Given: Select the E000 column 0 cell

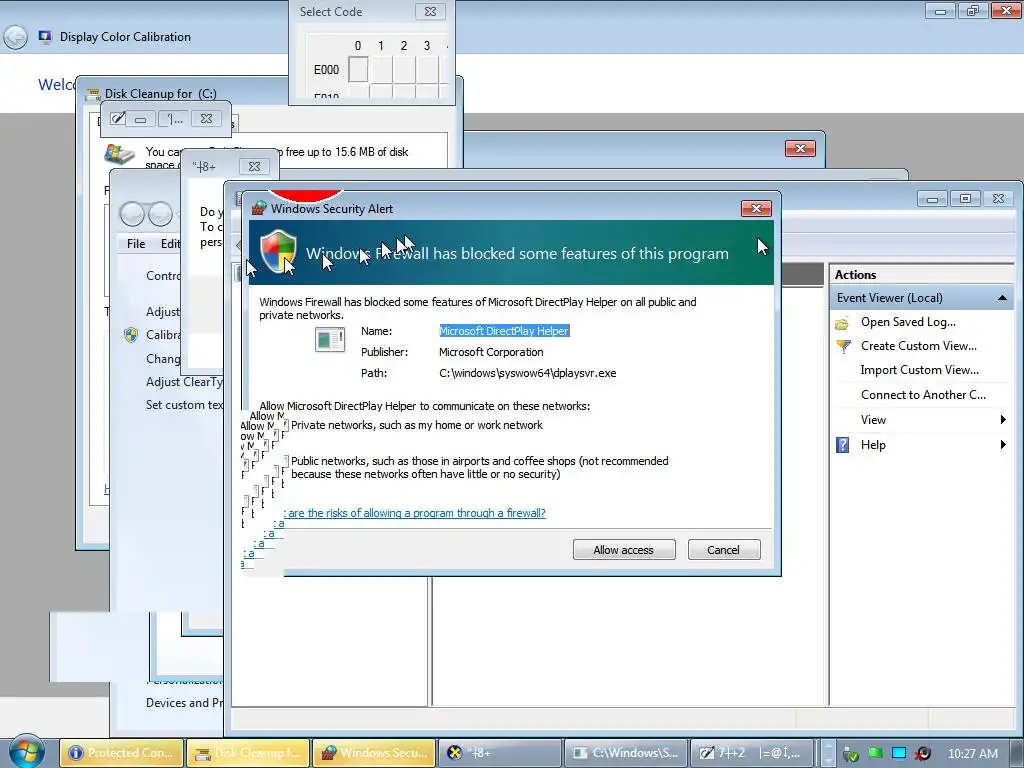Looking at the screenshot, I should click(358, 70).
